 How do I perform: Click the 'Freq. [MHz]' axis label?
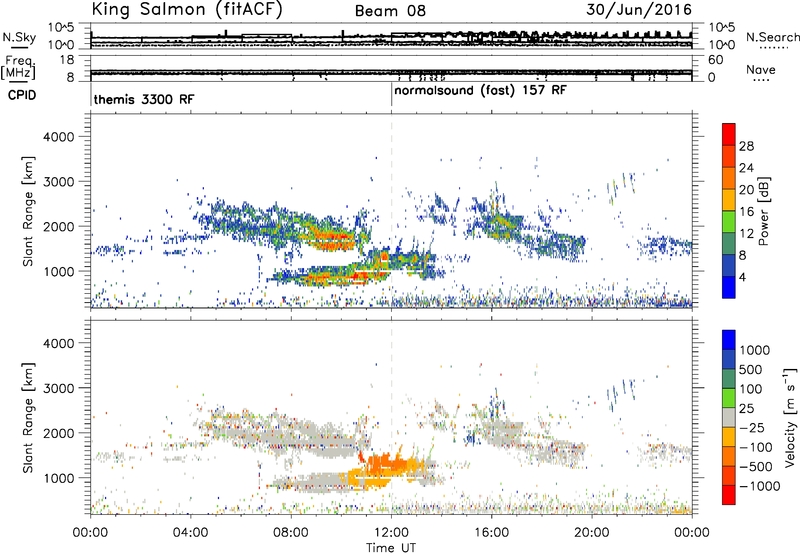click(x=18, y=68)
